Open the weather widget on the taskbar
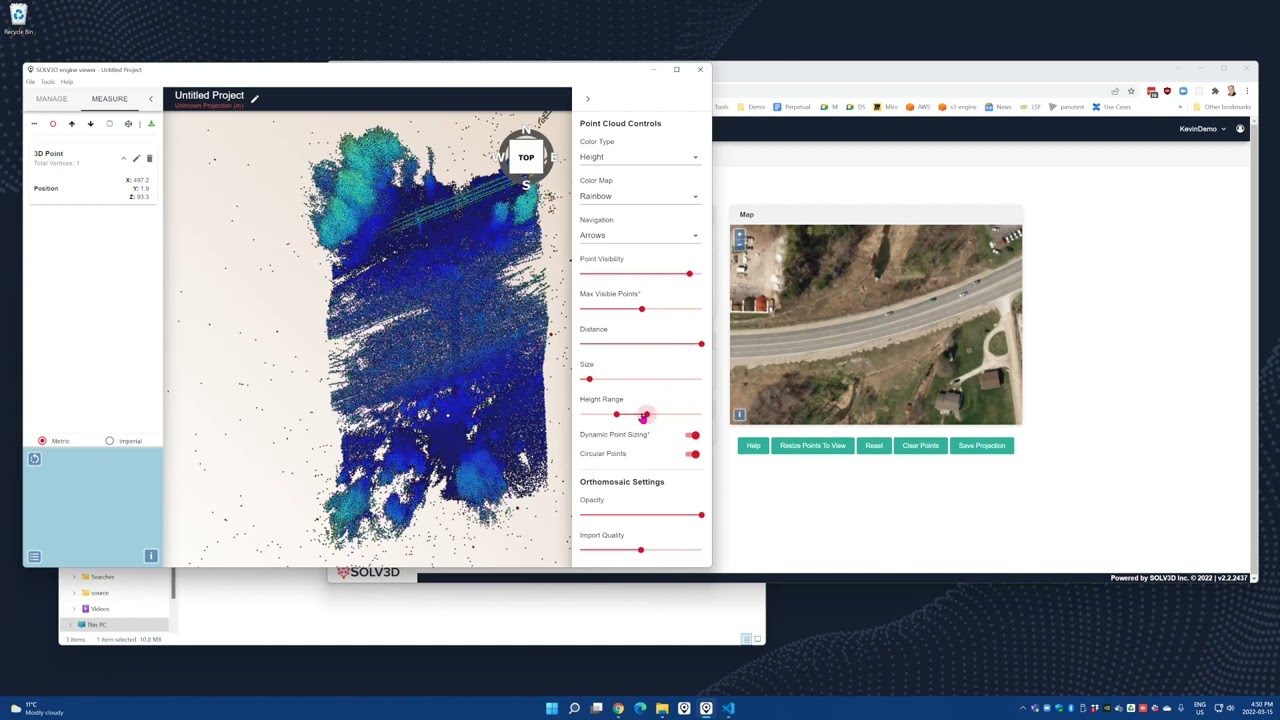The width and height of the screenshot is (1280, 720). click(x=36, y=709)
